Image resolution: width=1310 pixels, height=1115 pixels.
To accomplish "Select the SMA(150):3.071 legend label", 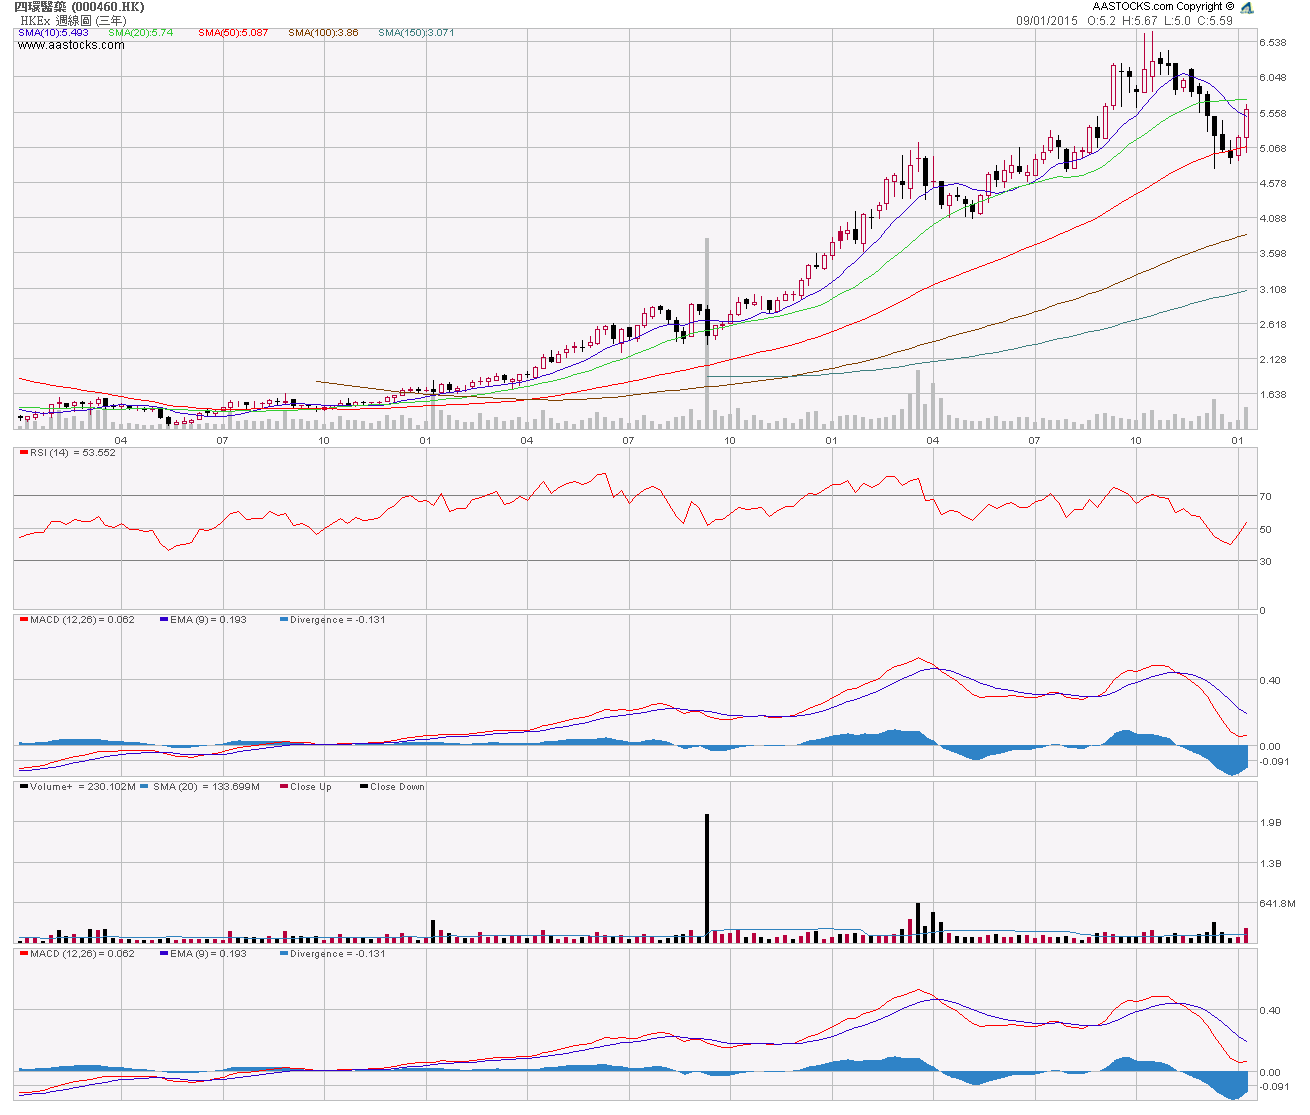I will [x=416, y=33].
